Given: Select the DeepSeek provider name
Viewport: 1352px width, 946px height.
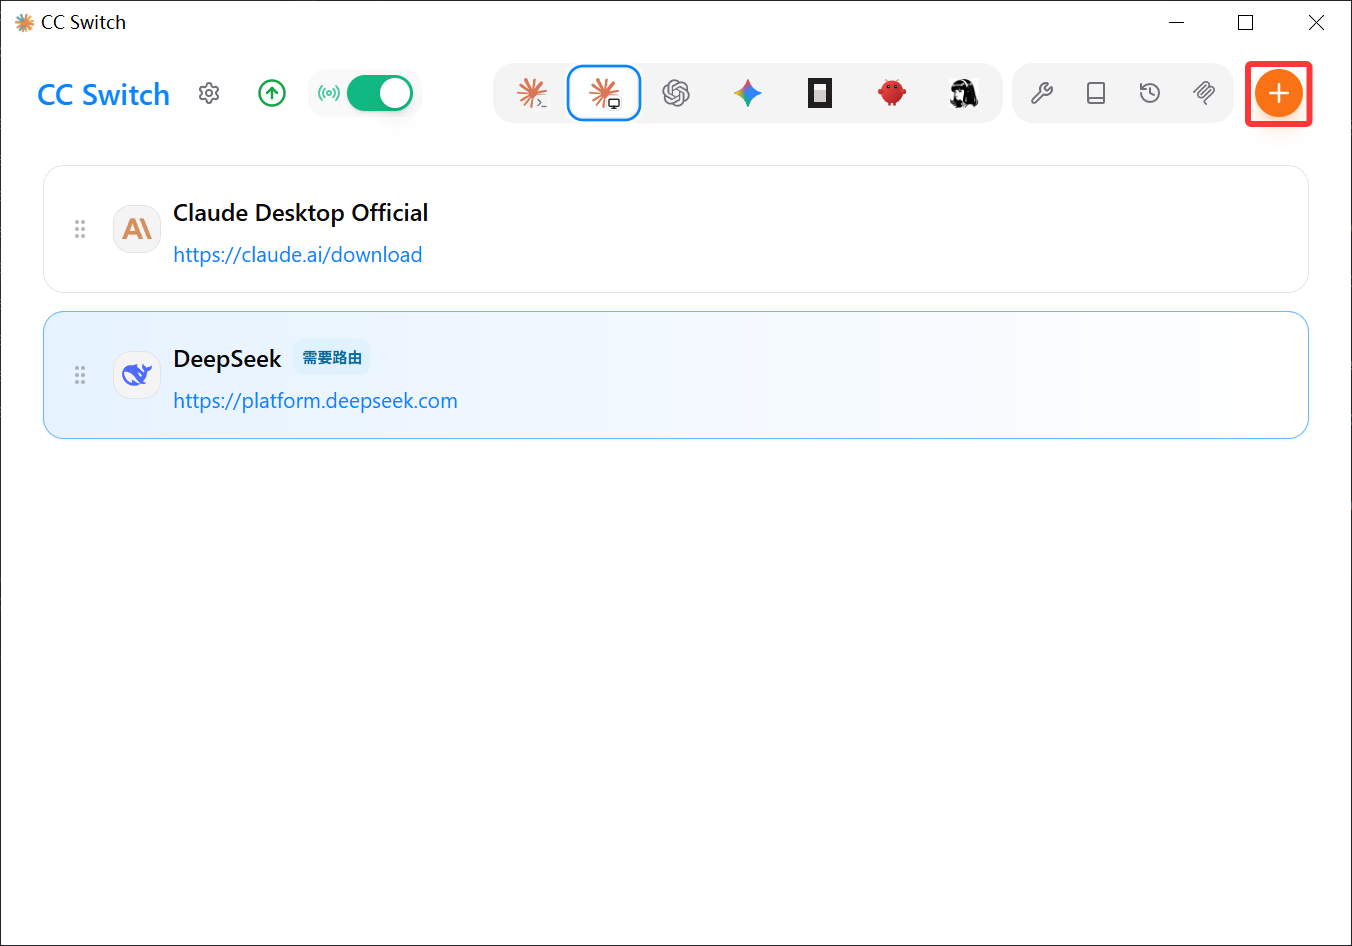Looking at the screenshot, I should 228,359.
